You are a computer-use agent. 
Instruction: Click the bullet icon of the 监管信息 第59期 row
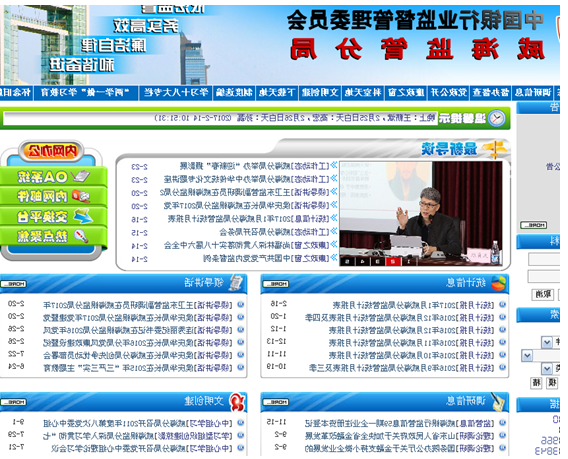[x=502, y=422]
